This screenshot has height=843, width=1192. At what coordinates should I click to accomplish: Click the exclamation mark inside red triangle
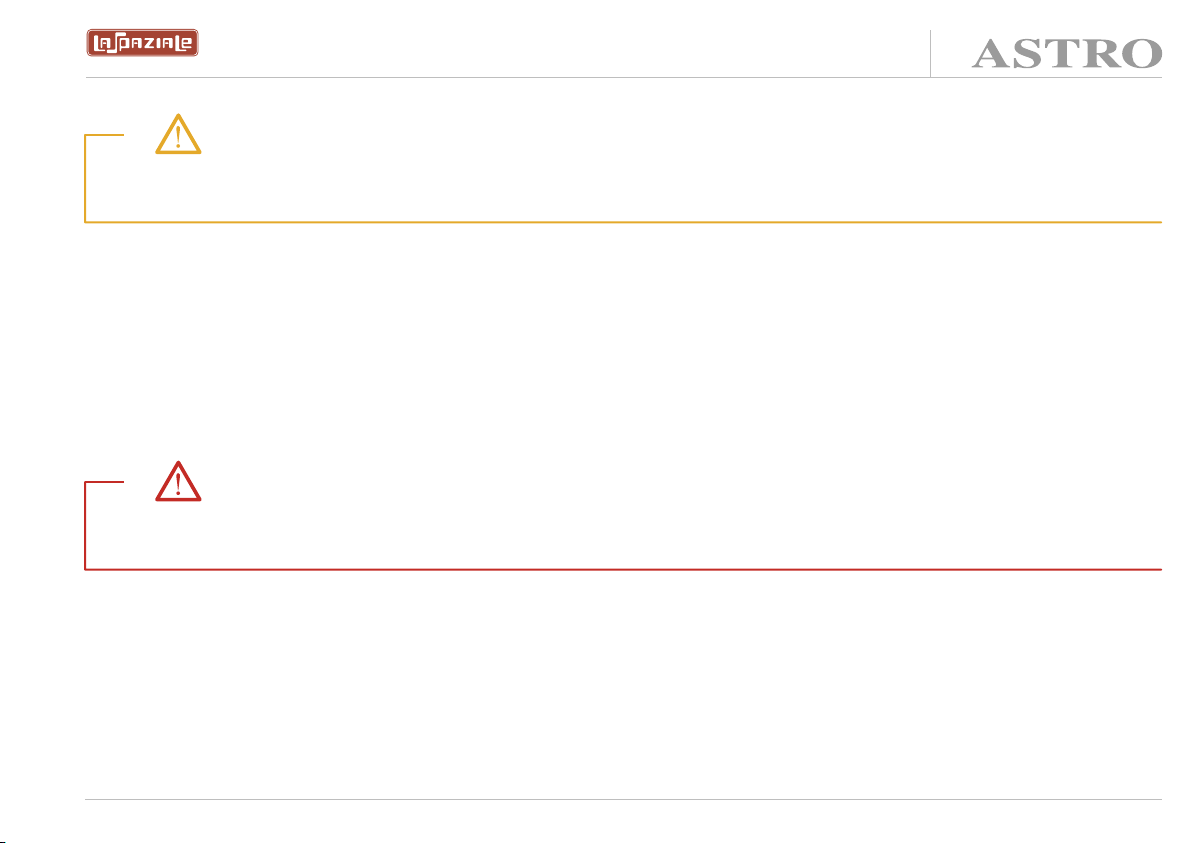point(178,485)
